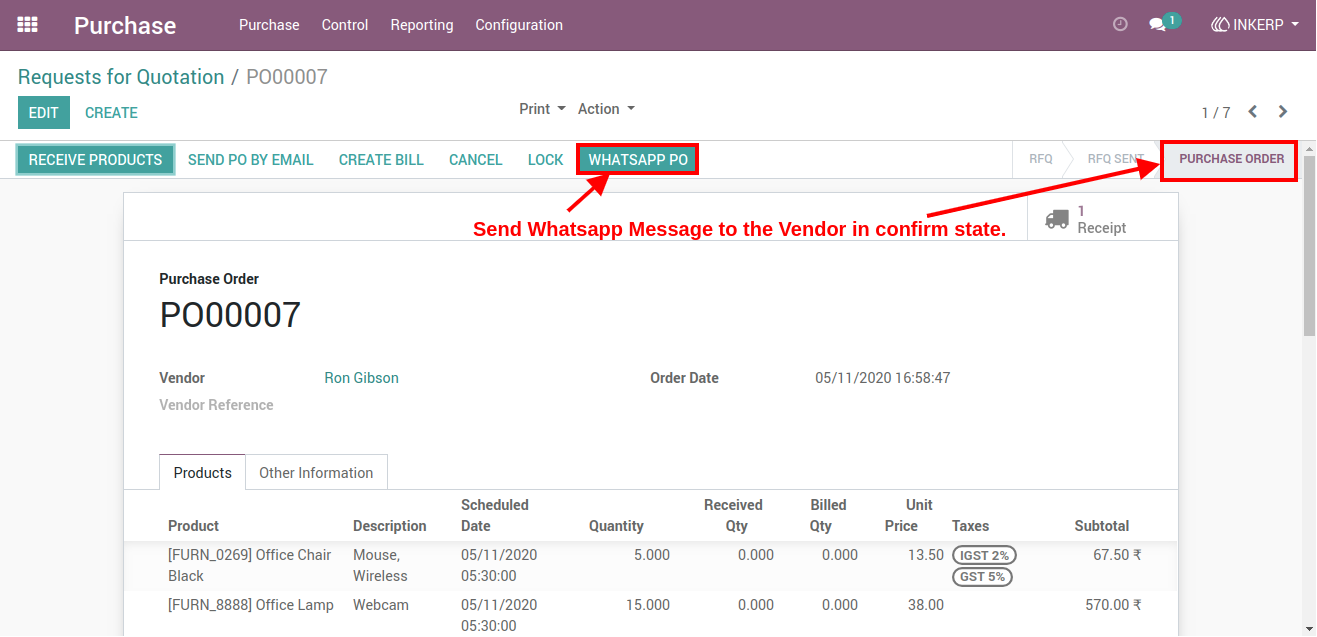Expand the Print dropdown

pyautogui.click(x=542, y=109)
